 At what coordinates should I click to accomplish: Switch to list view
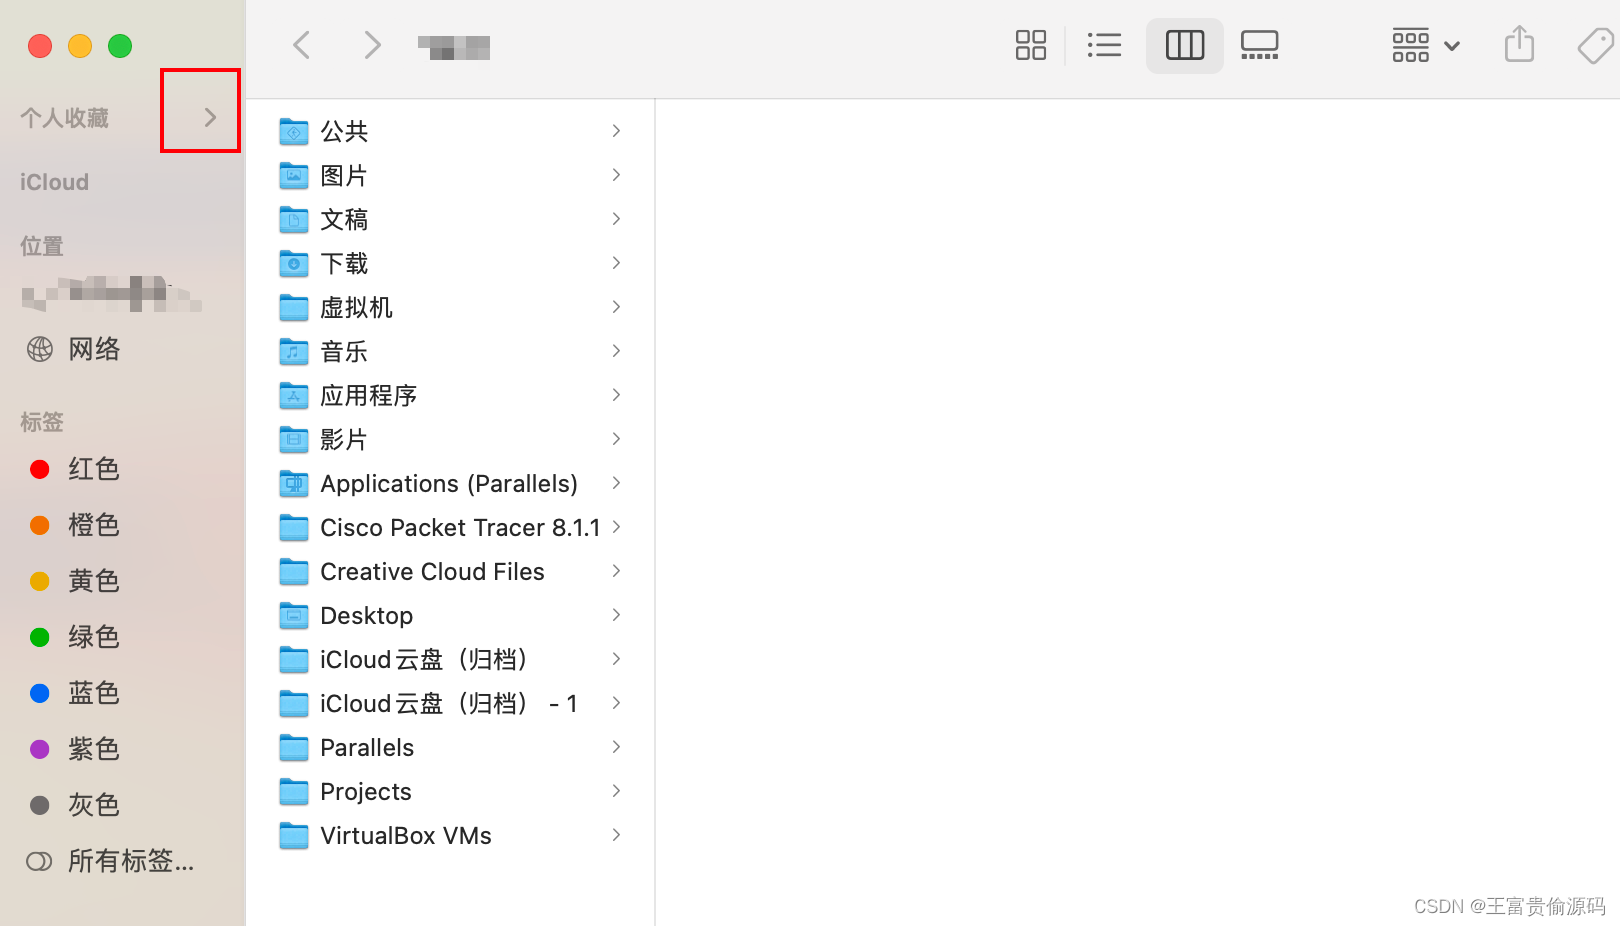tap(1104, 45)
